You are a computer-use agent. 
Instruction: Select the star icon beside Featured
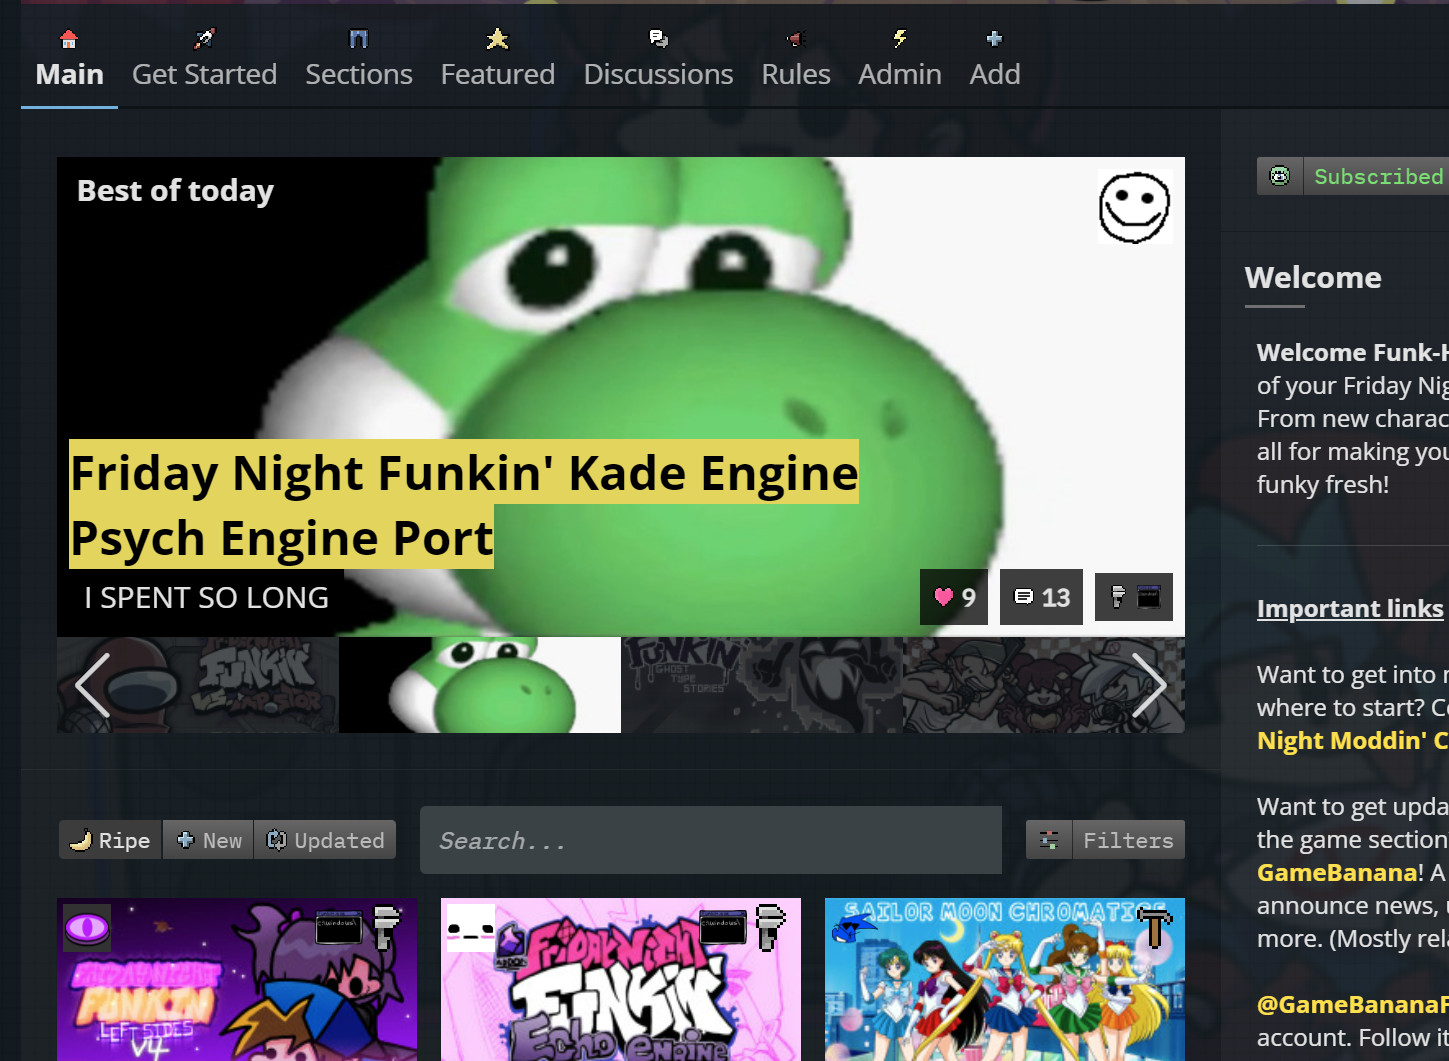(x=497, y=38)
